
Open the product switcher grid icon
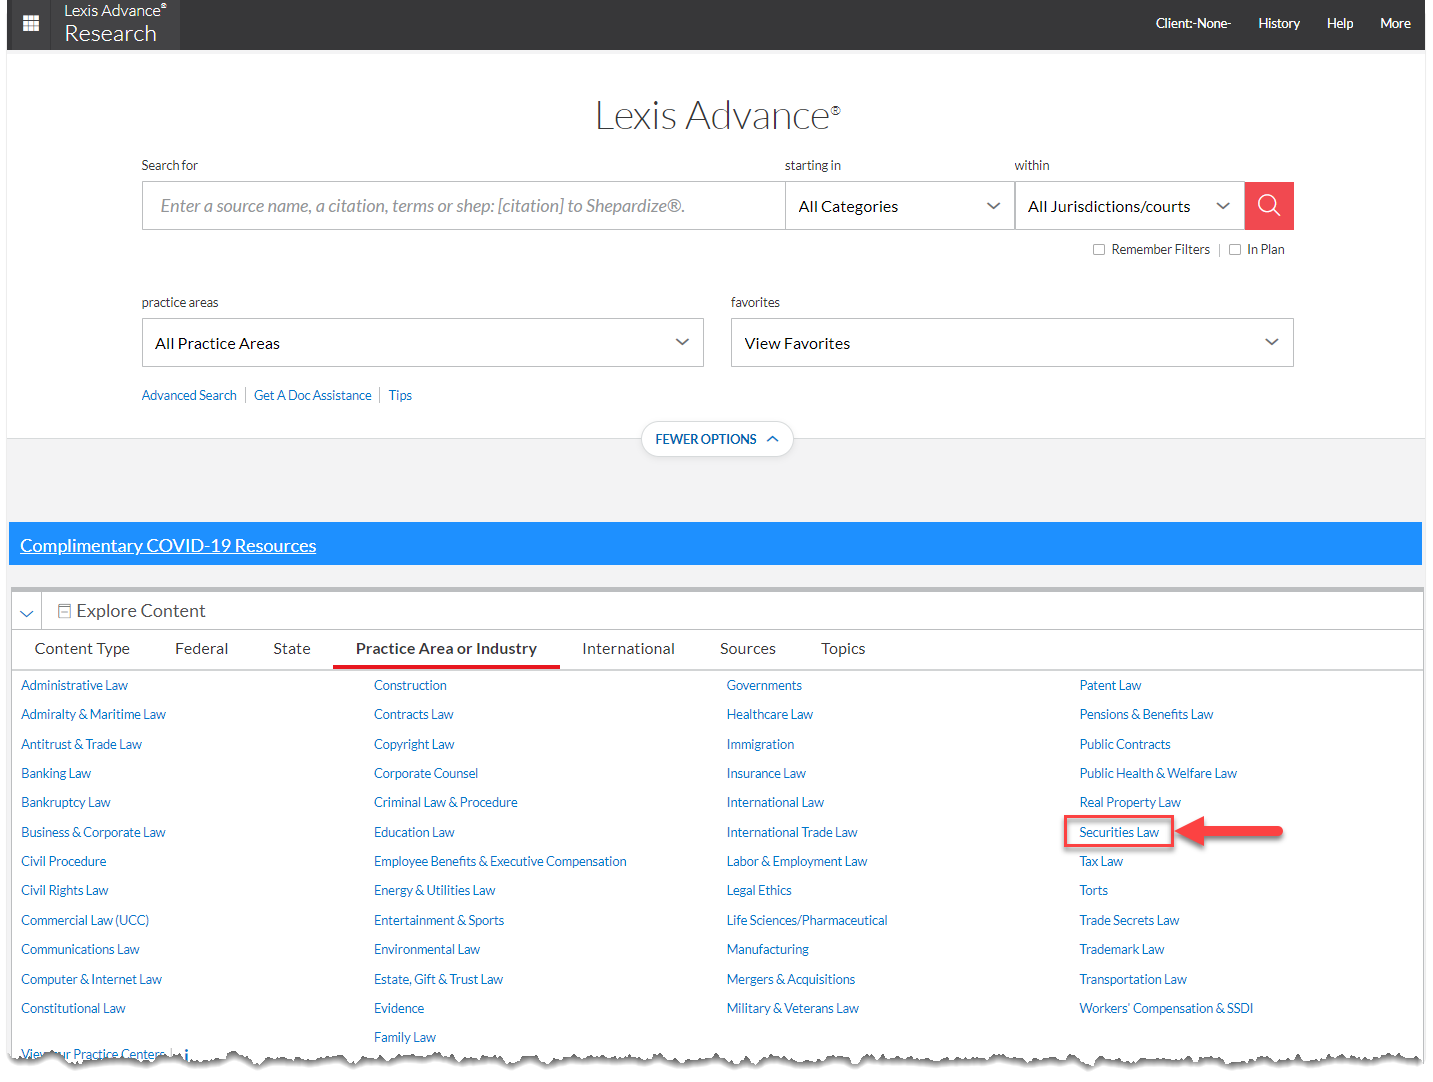[x=31, y=23]
